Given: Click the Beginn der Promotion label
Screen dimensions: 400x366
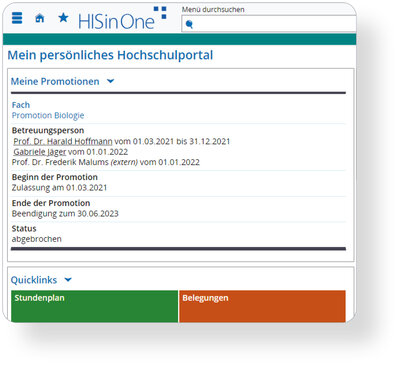Looking at the screenshot, I should (55, 177).
